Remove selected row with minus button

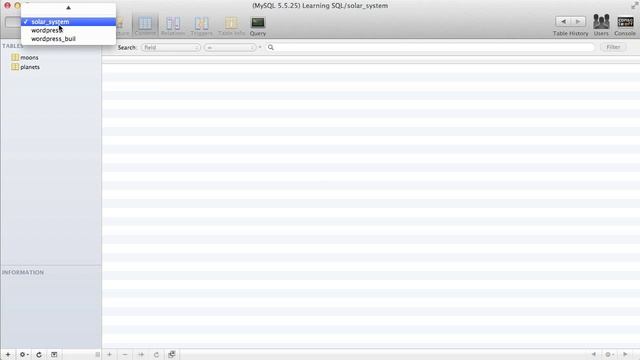point(125,354)
